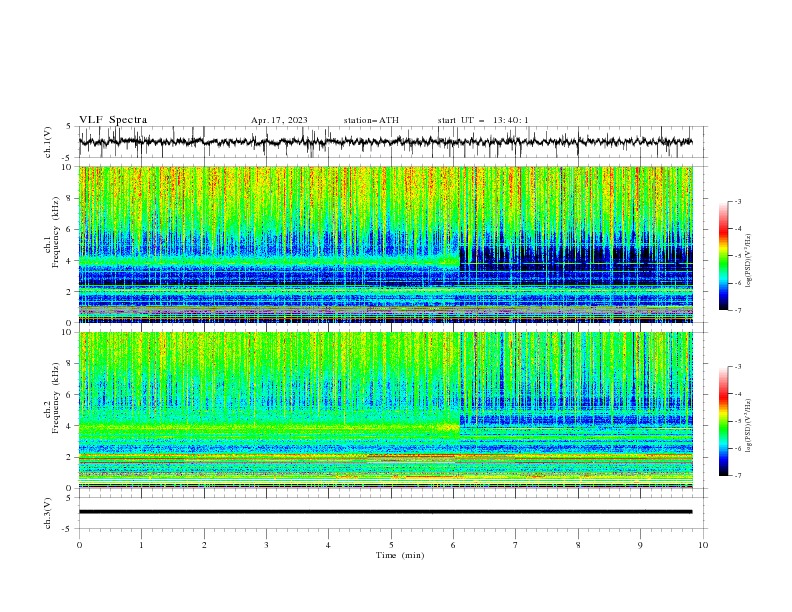792x612 pixels.
Task: Click the "station=ATH" label
Action: (371, 120)
